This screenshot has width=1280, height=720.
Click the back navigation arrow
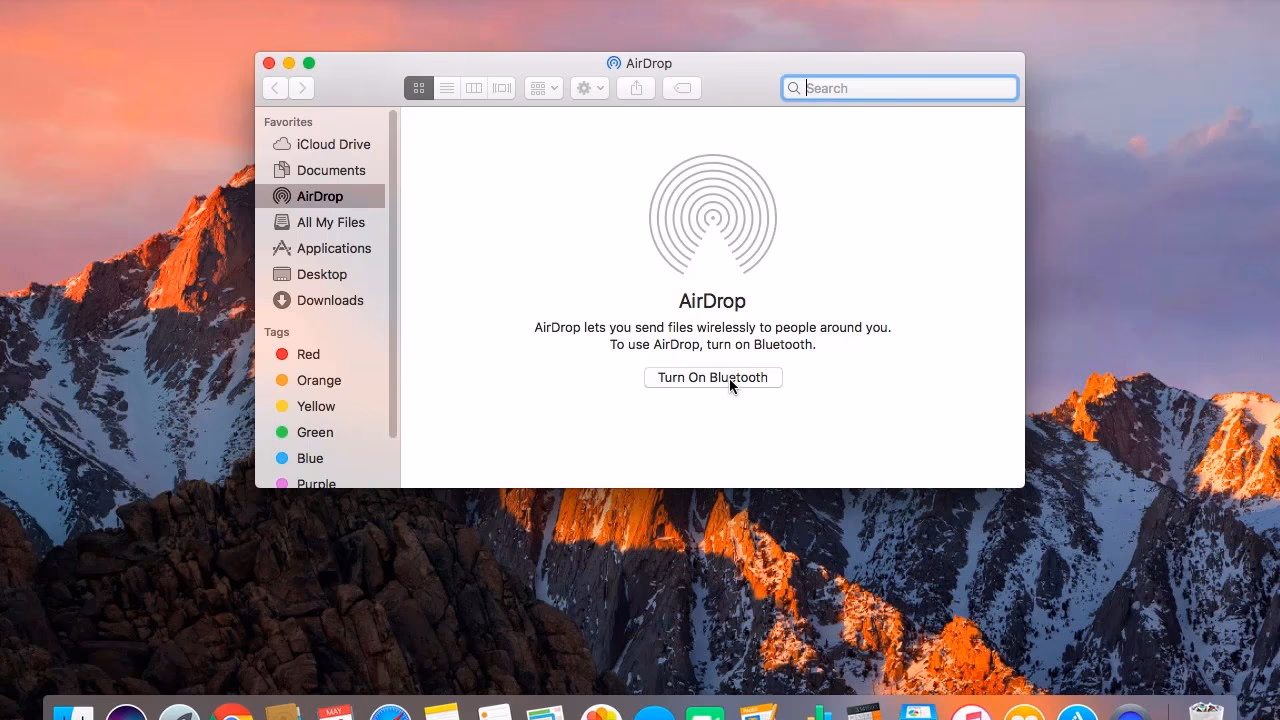(275, 88)
